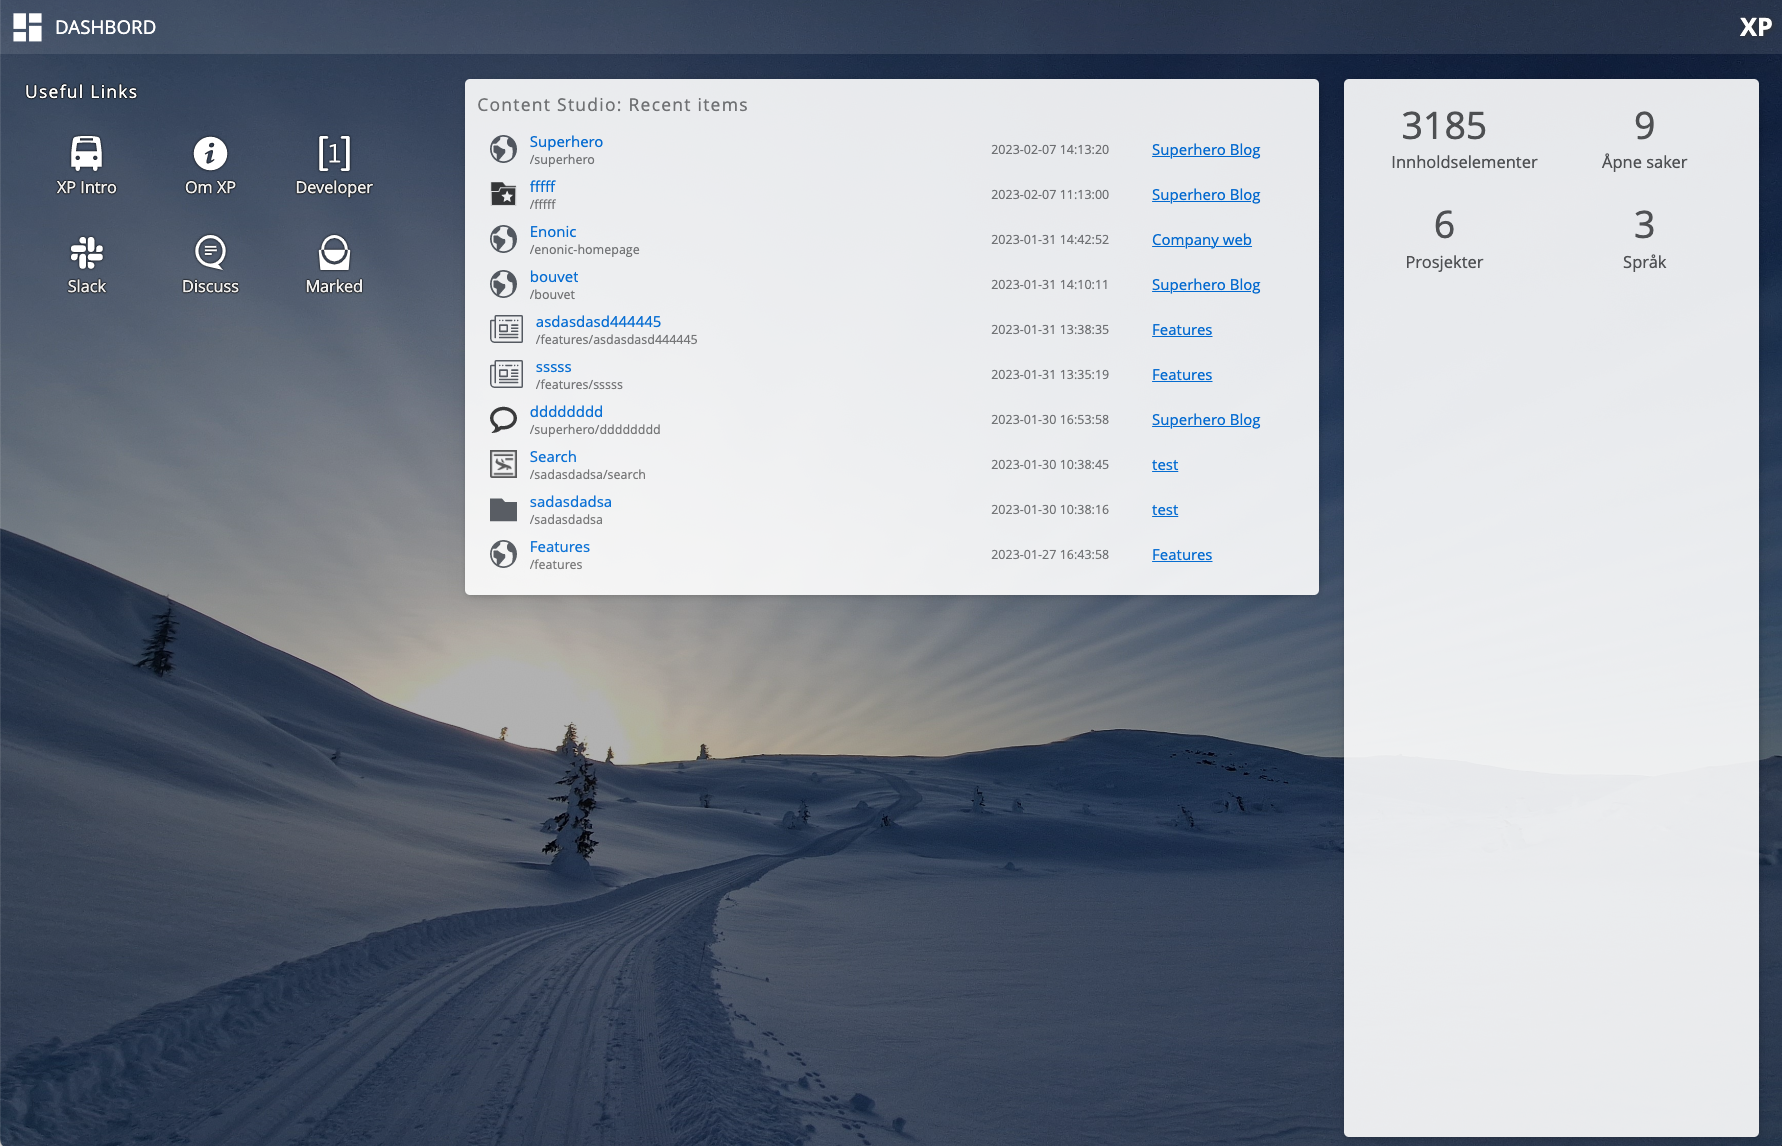
Task: Open the fffff recent item
Action: click(542, 186)
